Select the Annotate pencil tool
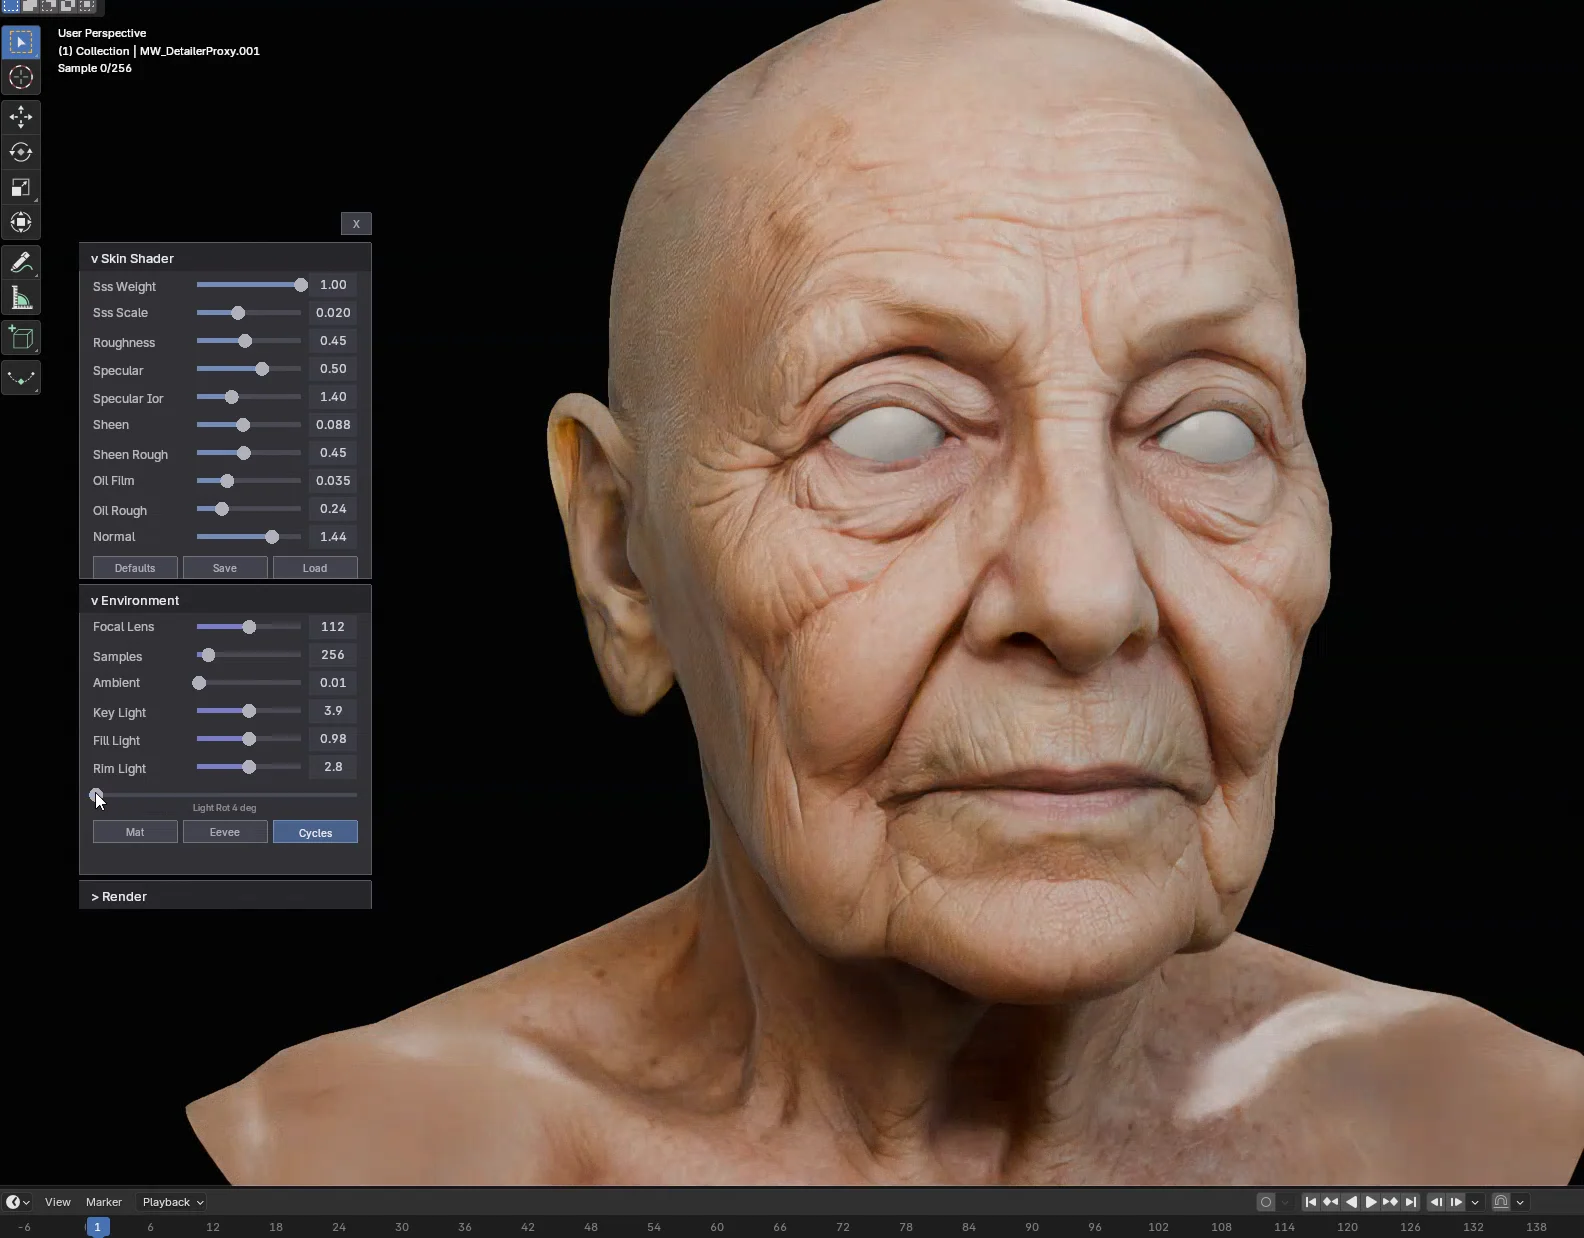1584x1238 pixels. coord(21,262)
